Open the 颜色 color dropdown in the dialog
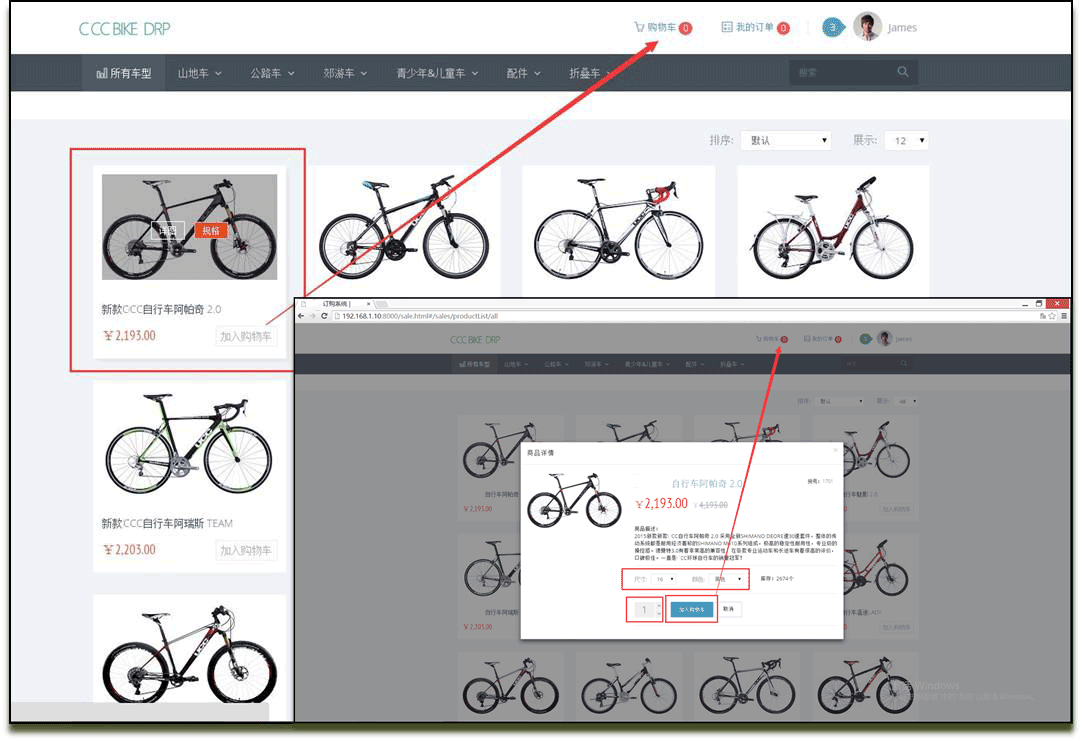1082x741 pixels. (x=727, y=579)
